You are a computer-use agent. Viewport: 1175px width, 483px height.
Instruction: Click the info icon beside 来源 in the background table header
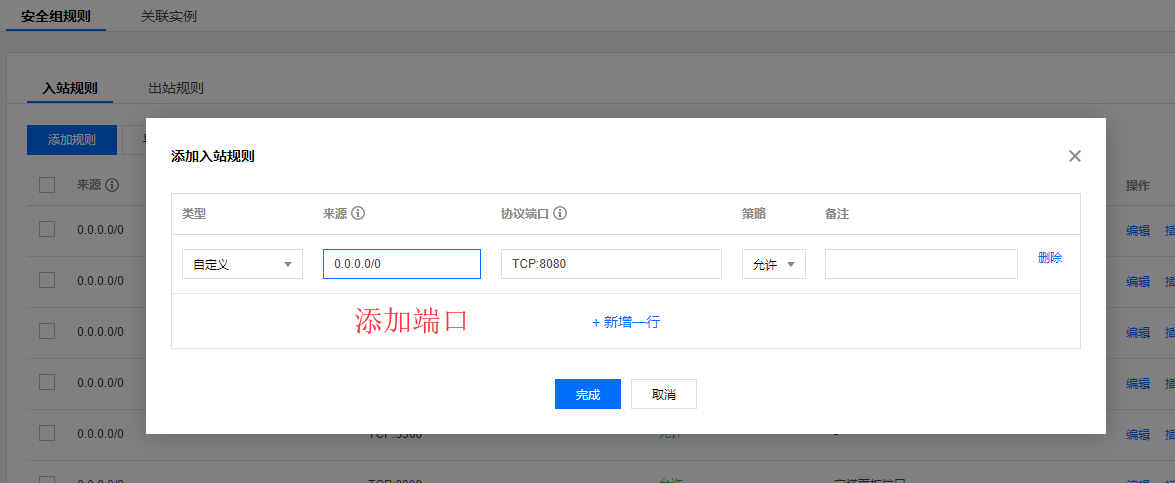(112, 185)
